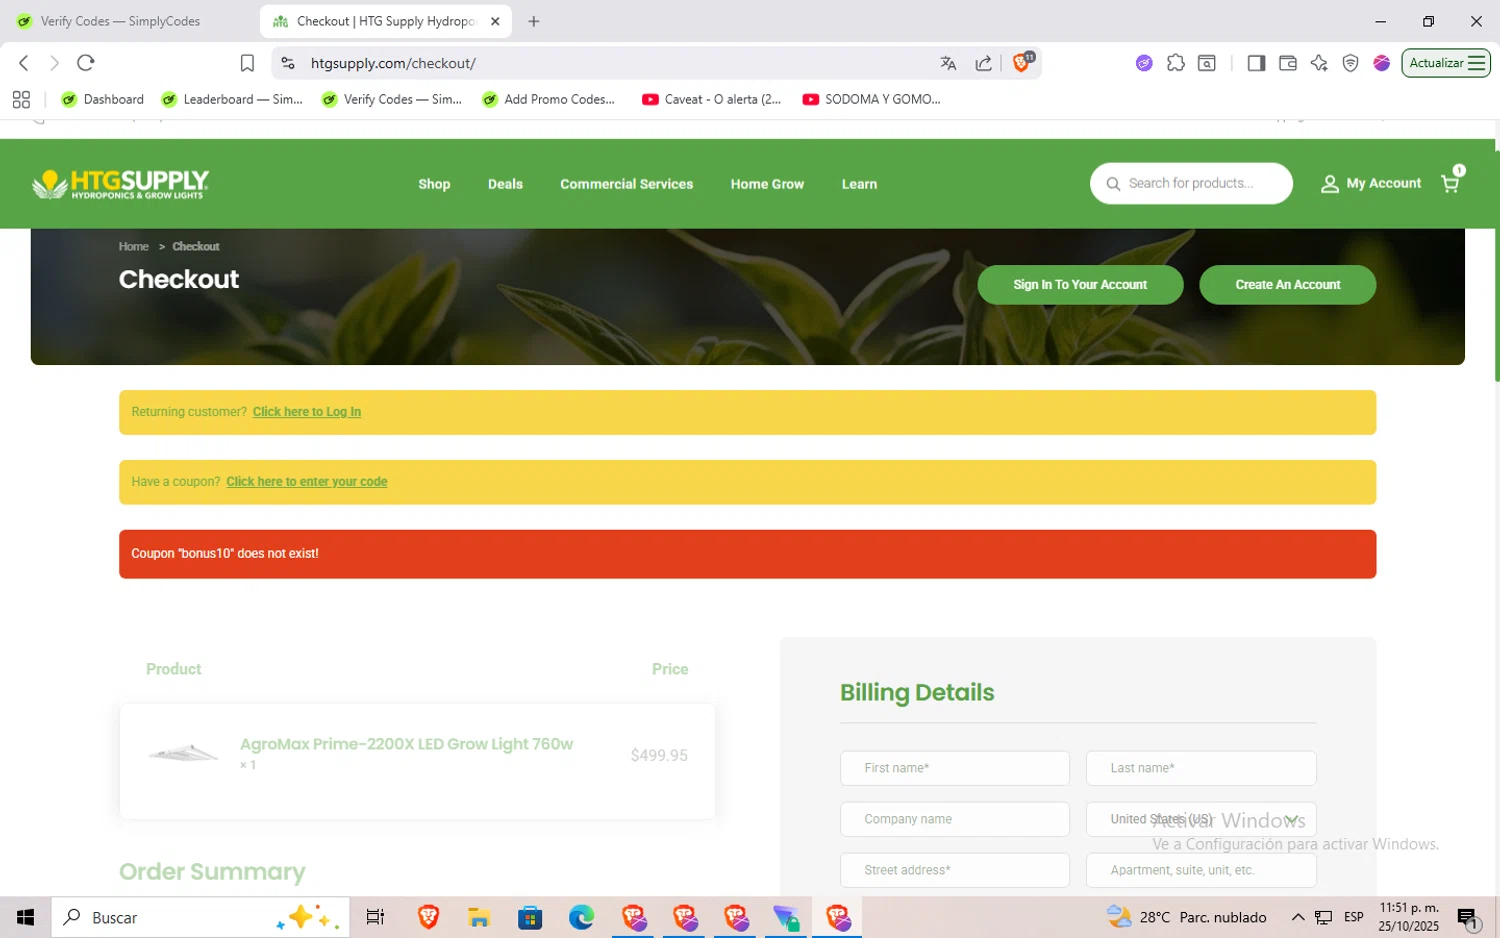Open the Deals menu
1500x938 pixels.
[x=505, y=184]
